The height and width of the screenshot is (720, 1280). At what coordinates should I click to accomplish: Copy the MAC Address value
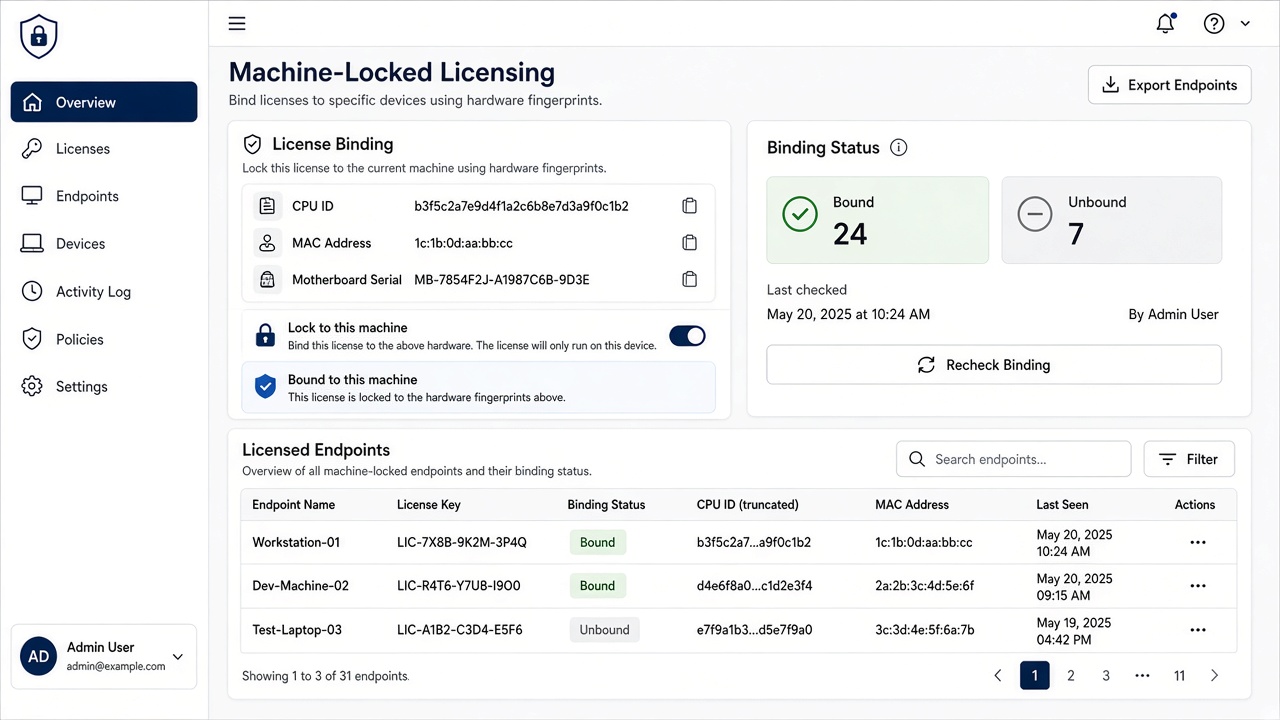coord(689,243)
